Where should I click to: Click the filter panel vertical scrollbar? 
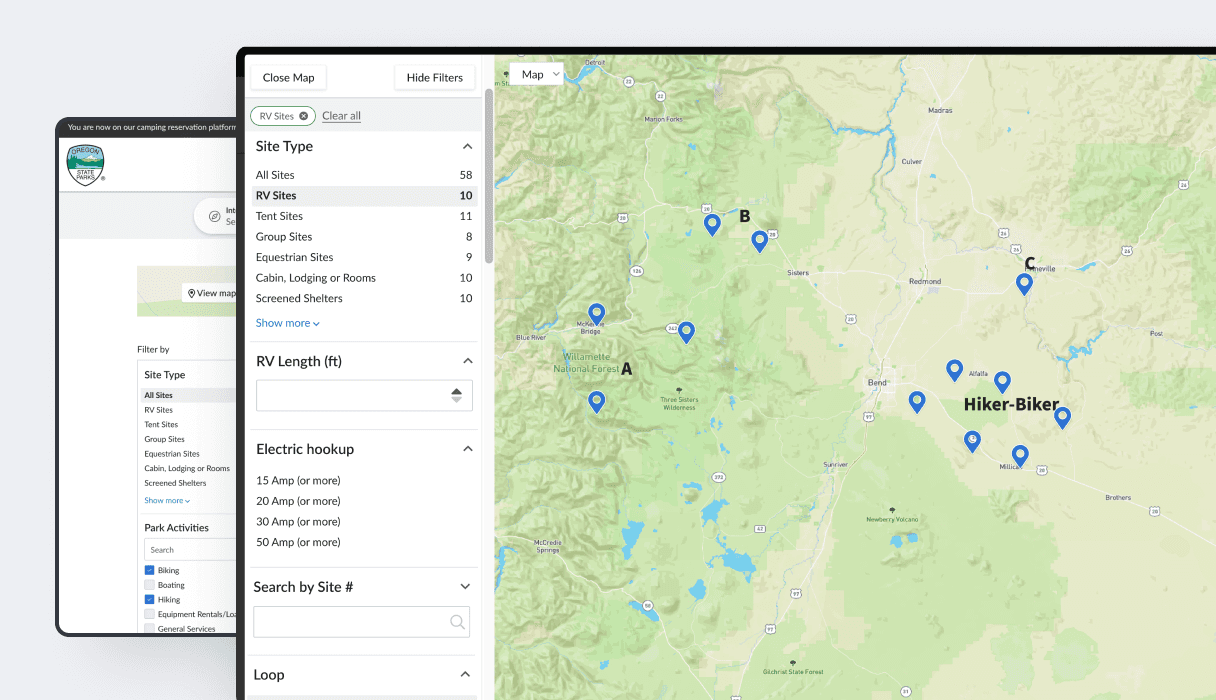click(x=488, y=176)
